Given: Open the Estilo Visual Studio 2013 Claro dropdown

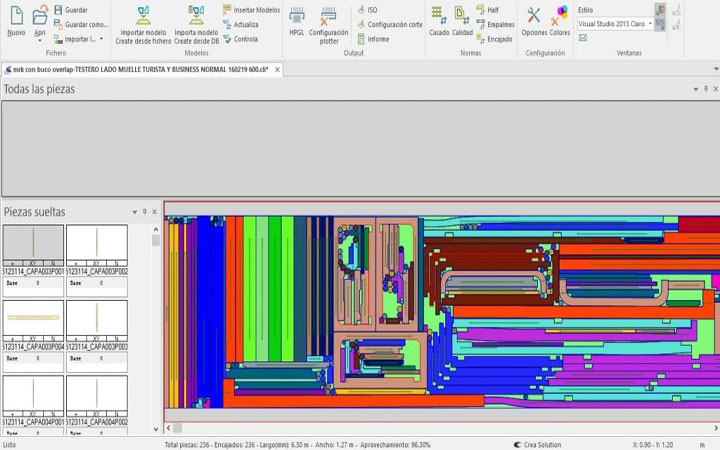Looking at the screenshot, I should tap(651, 23).
